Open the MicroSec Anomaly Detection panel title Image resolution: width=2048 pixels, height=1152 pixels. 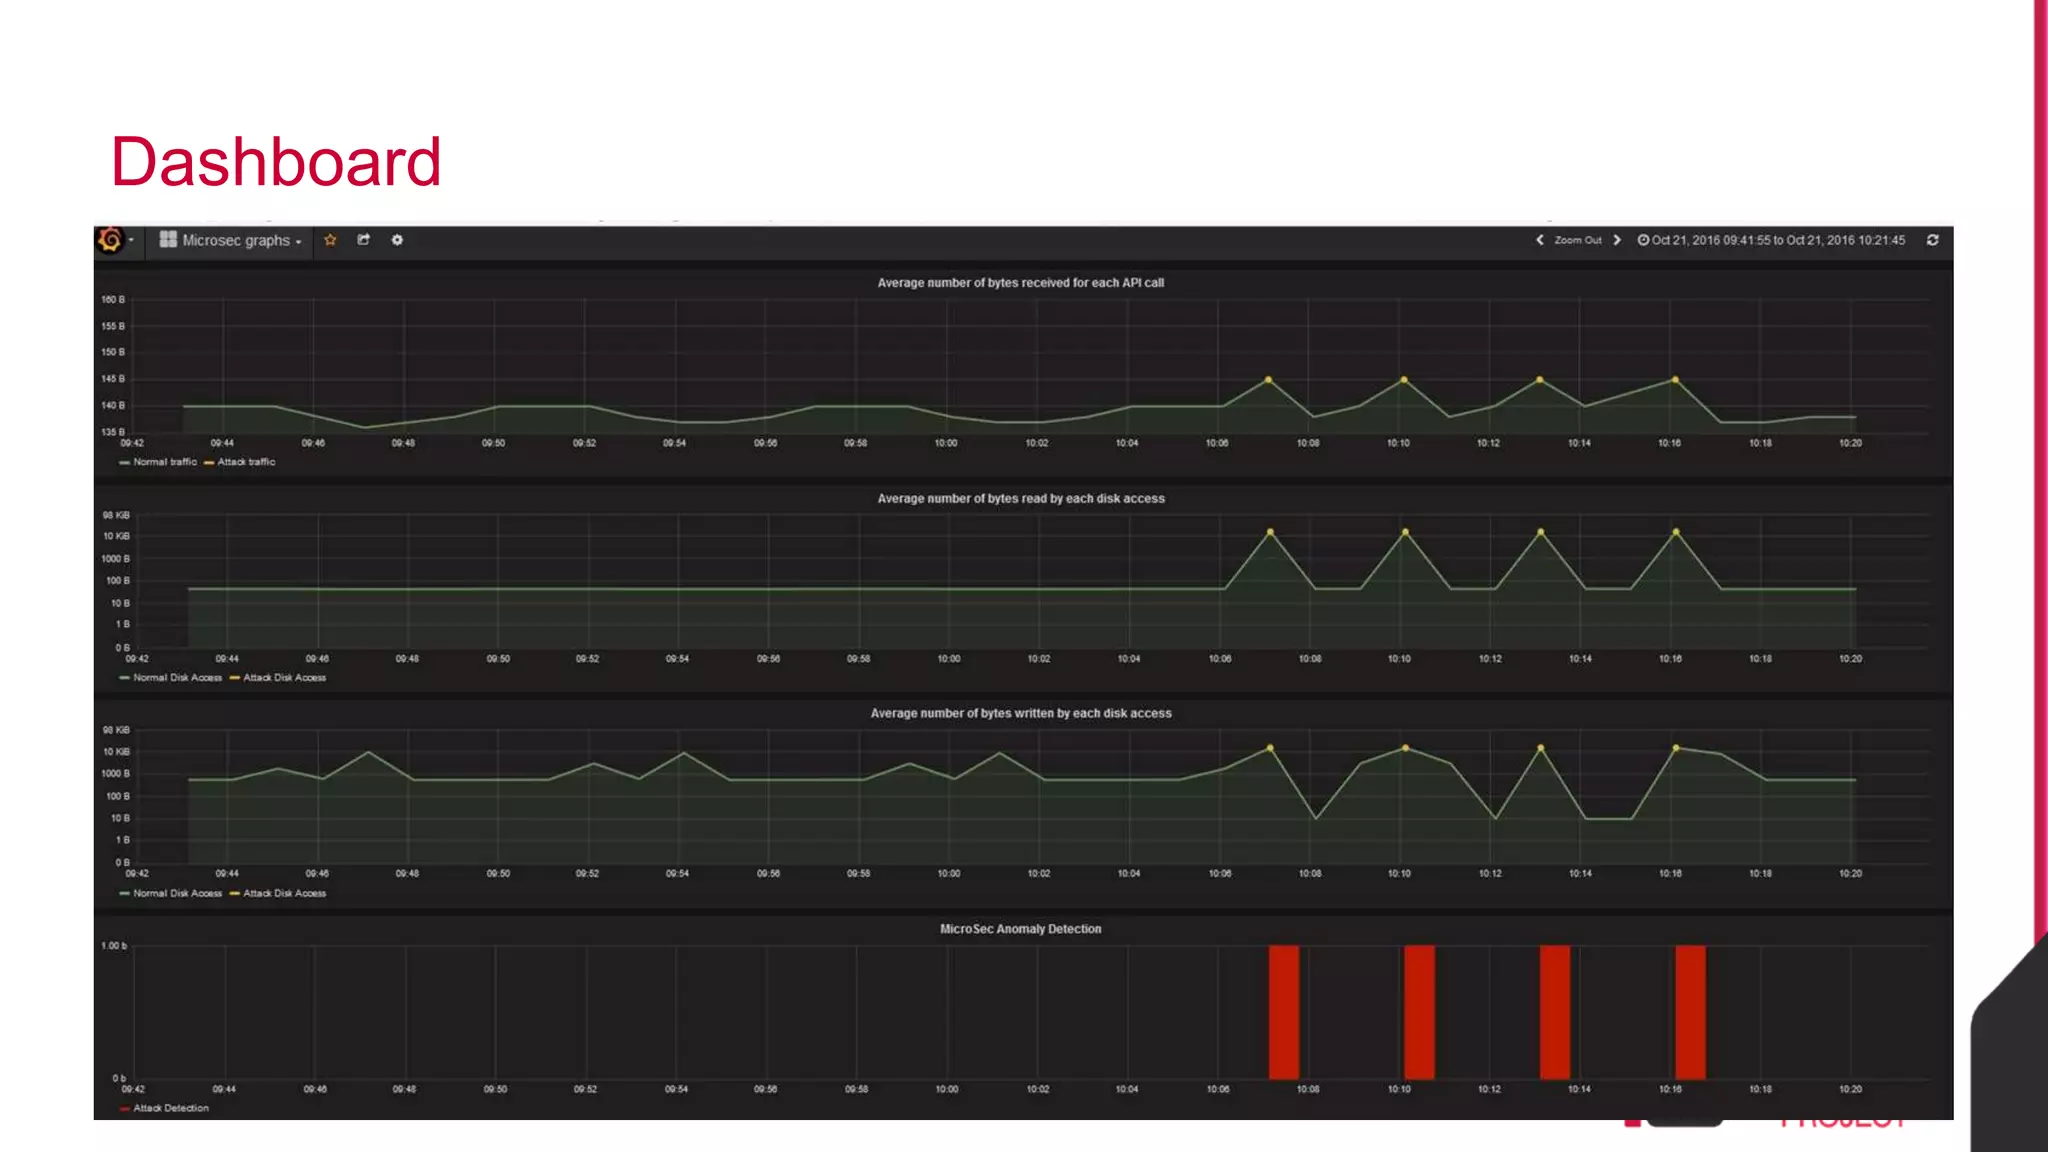(x=1020, y=929)
